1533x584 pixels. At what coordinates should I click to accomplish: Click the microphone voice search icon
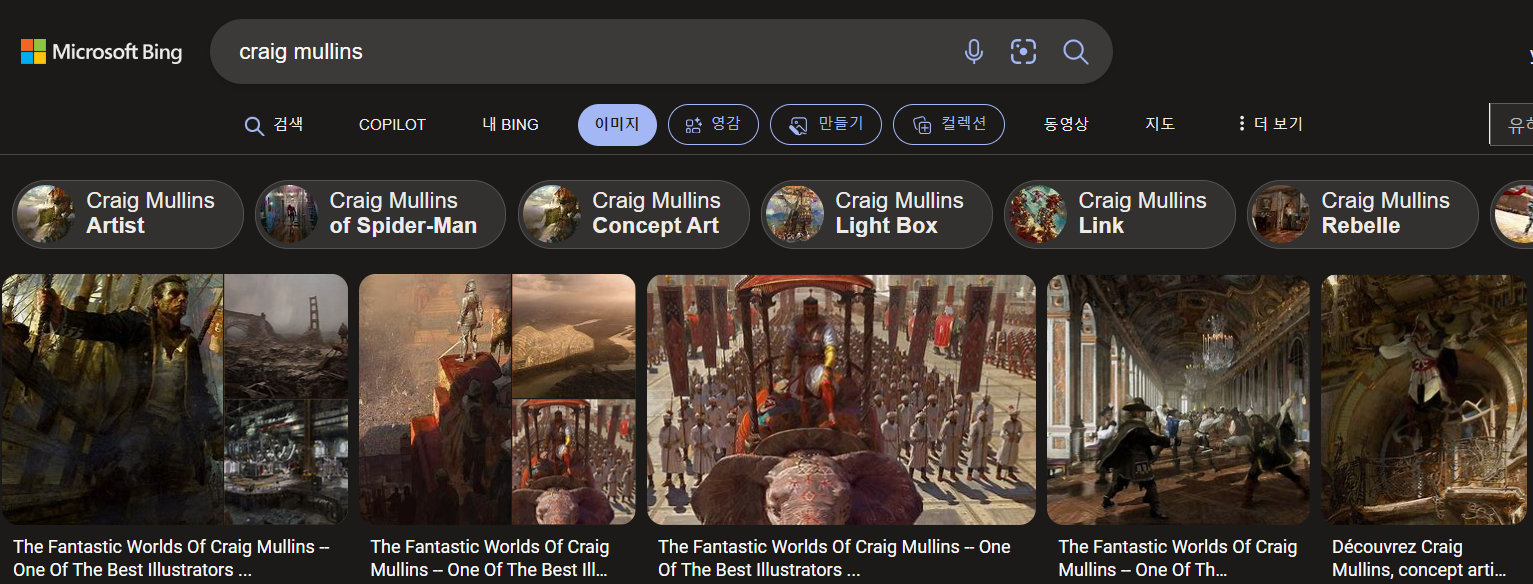[973, 52]
